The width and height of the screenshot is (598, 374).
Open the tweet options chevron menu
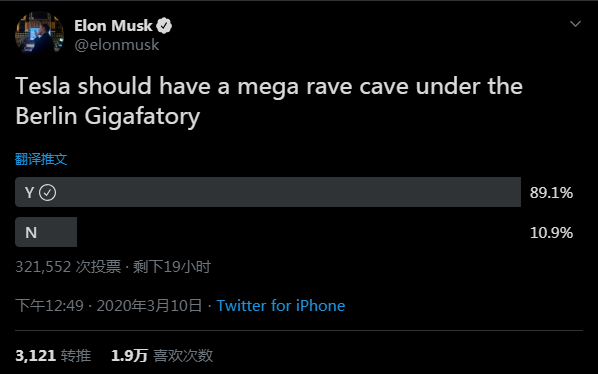point(575,24)
